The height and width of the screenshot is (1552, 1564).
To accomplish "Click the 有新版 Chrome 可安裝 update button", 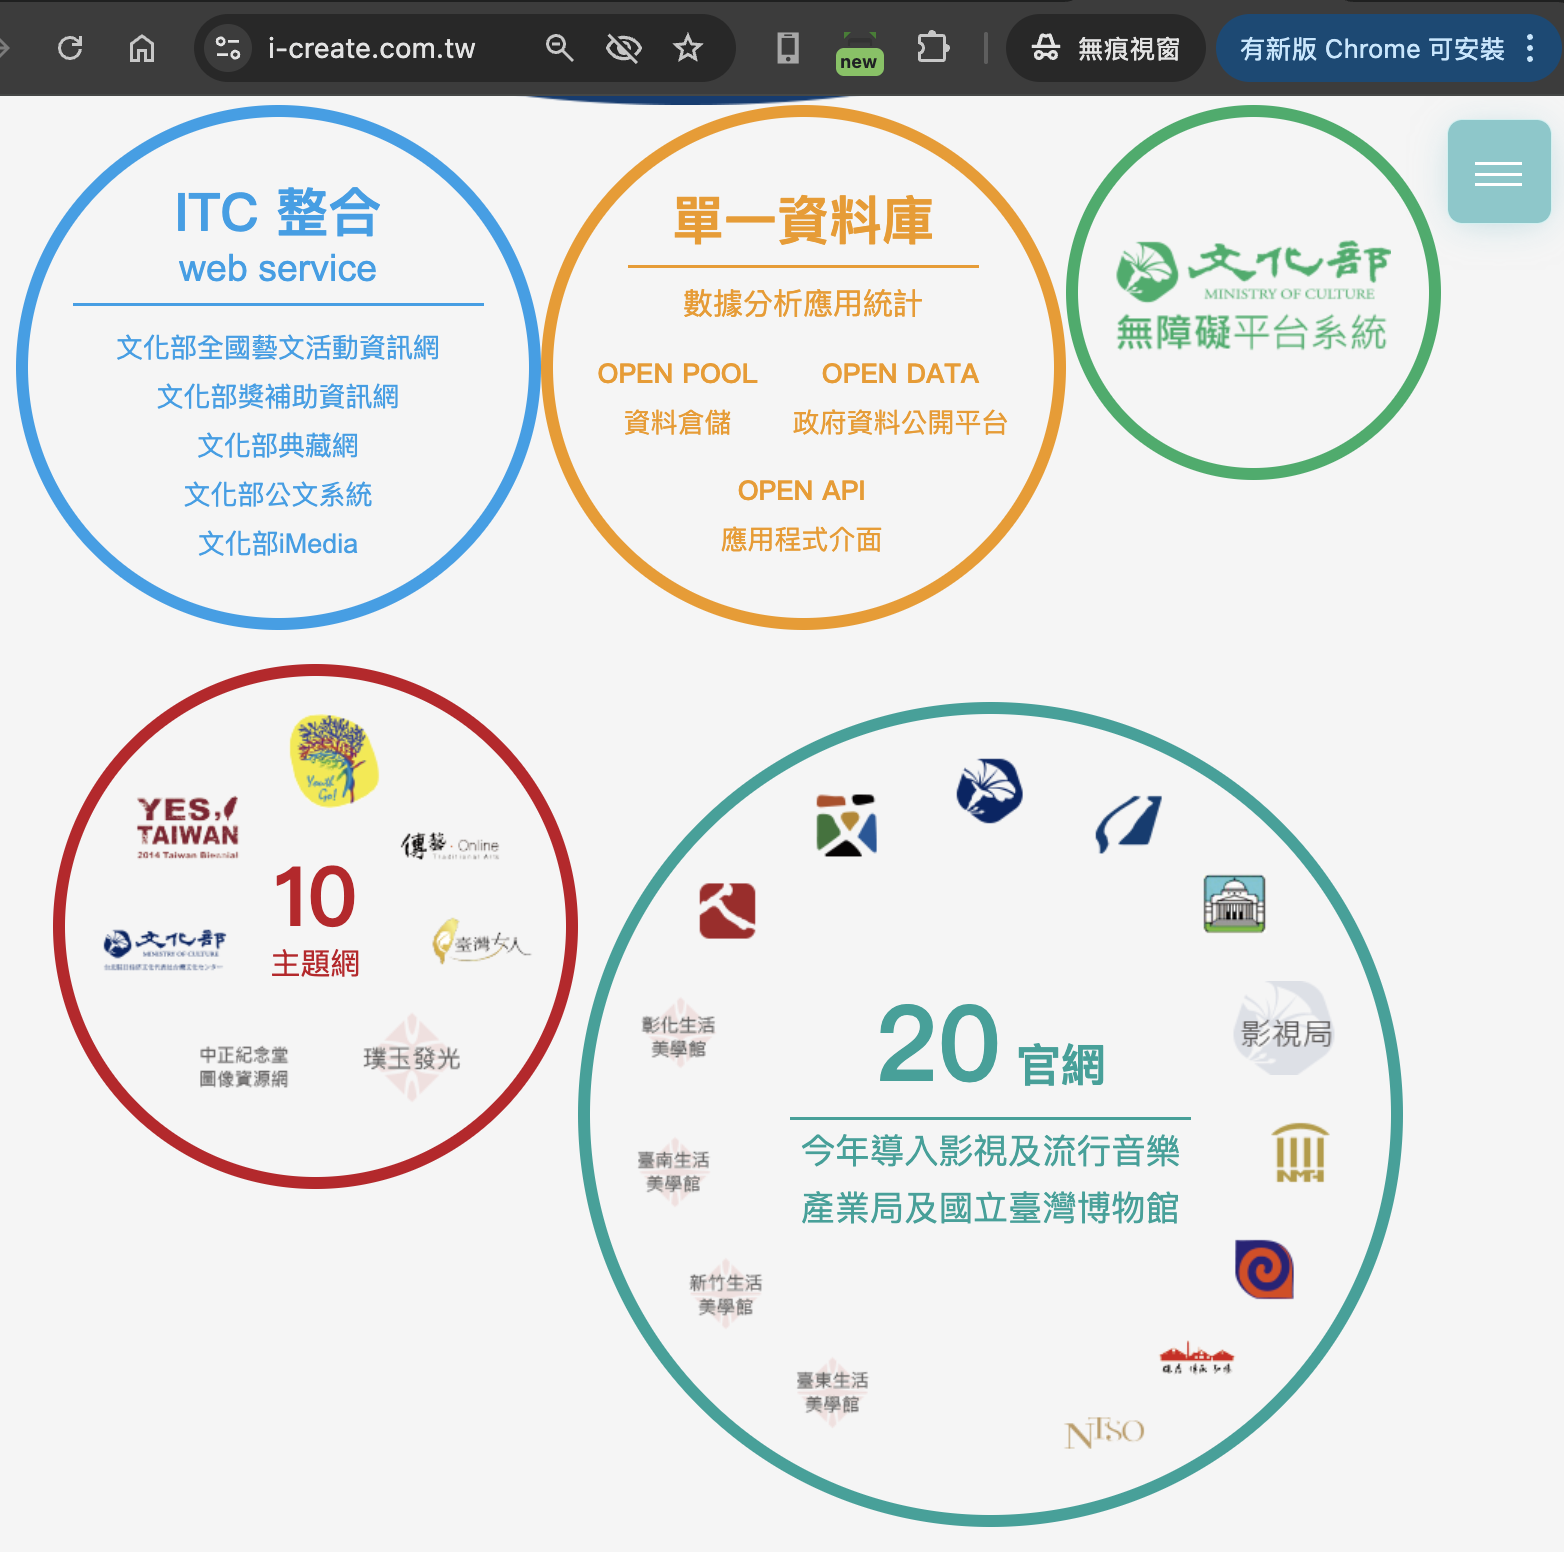I will [x=1371, y=48].
